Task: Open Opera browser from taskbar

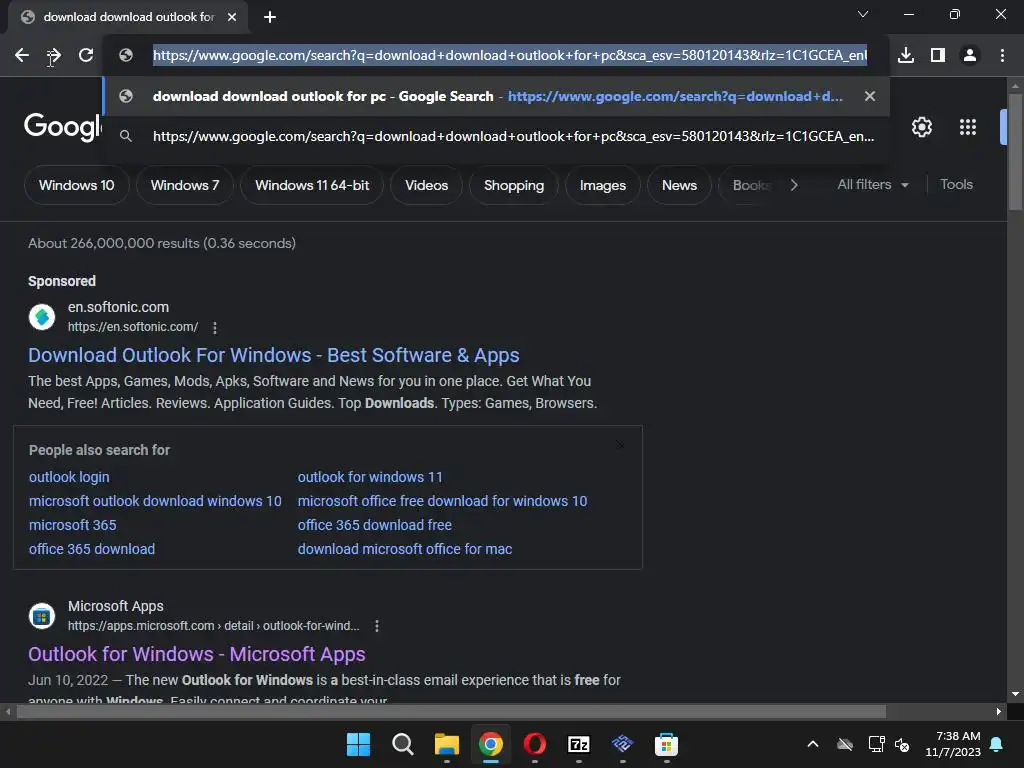Action: [x=535, y=744]
